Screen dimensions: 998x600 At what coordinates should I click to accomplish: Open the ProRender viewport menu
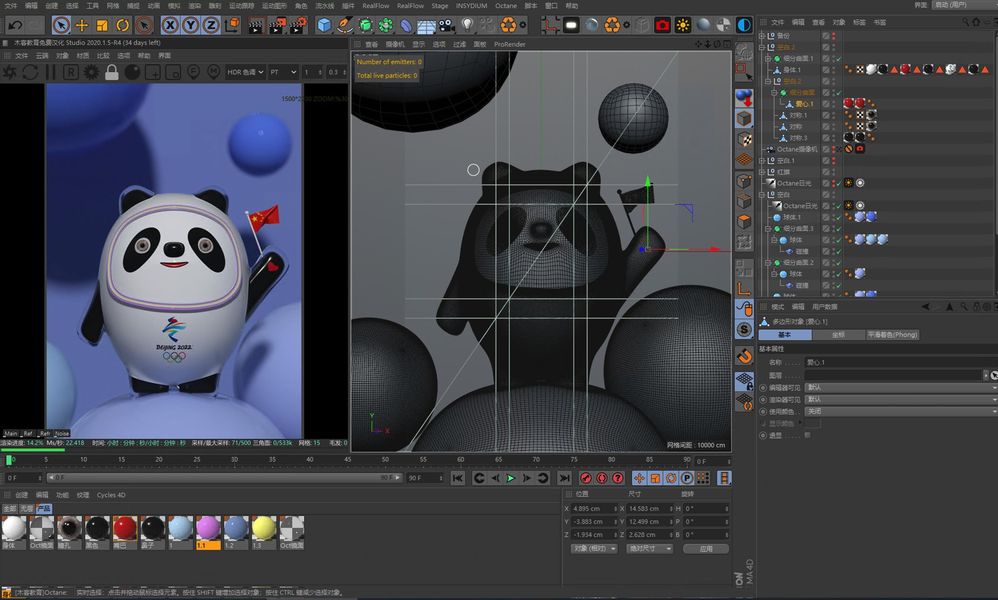pyautogui.click(x=510, y=44)
